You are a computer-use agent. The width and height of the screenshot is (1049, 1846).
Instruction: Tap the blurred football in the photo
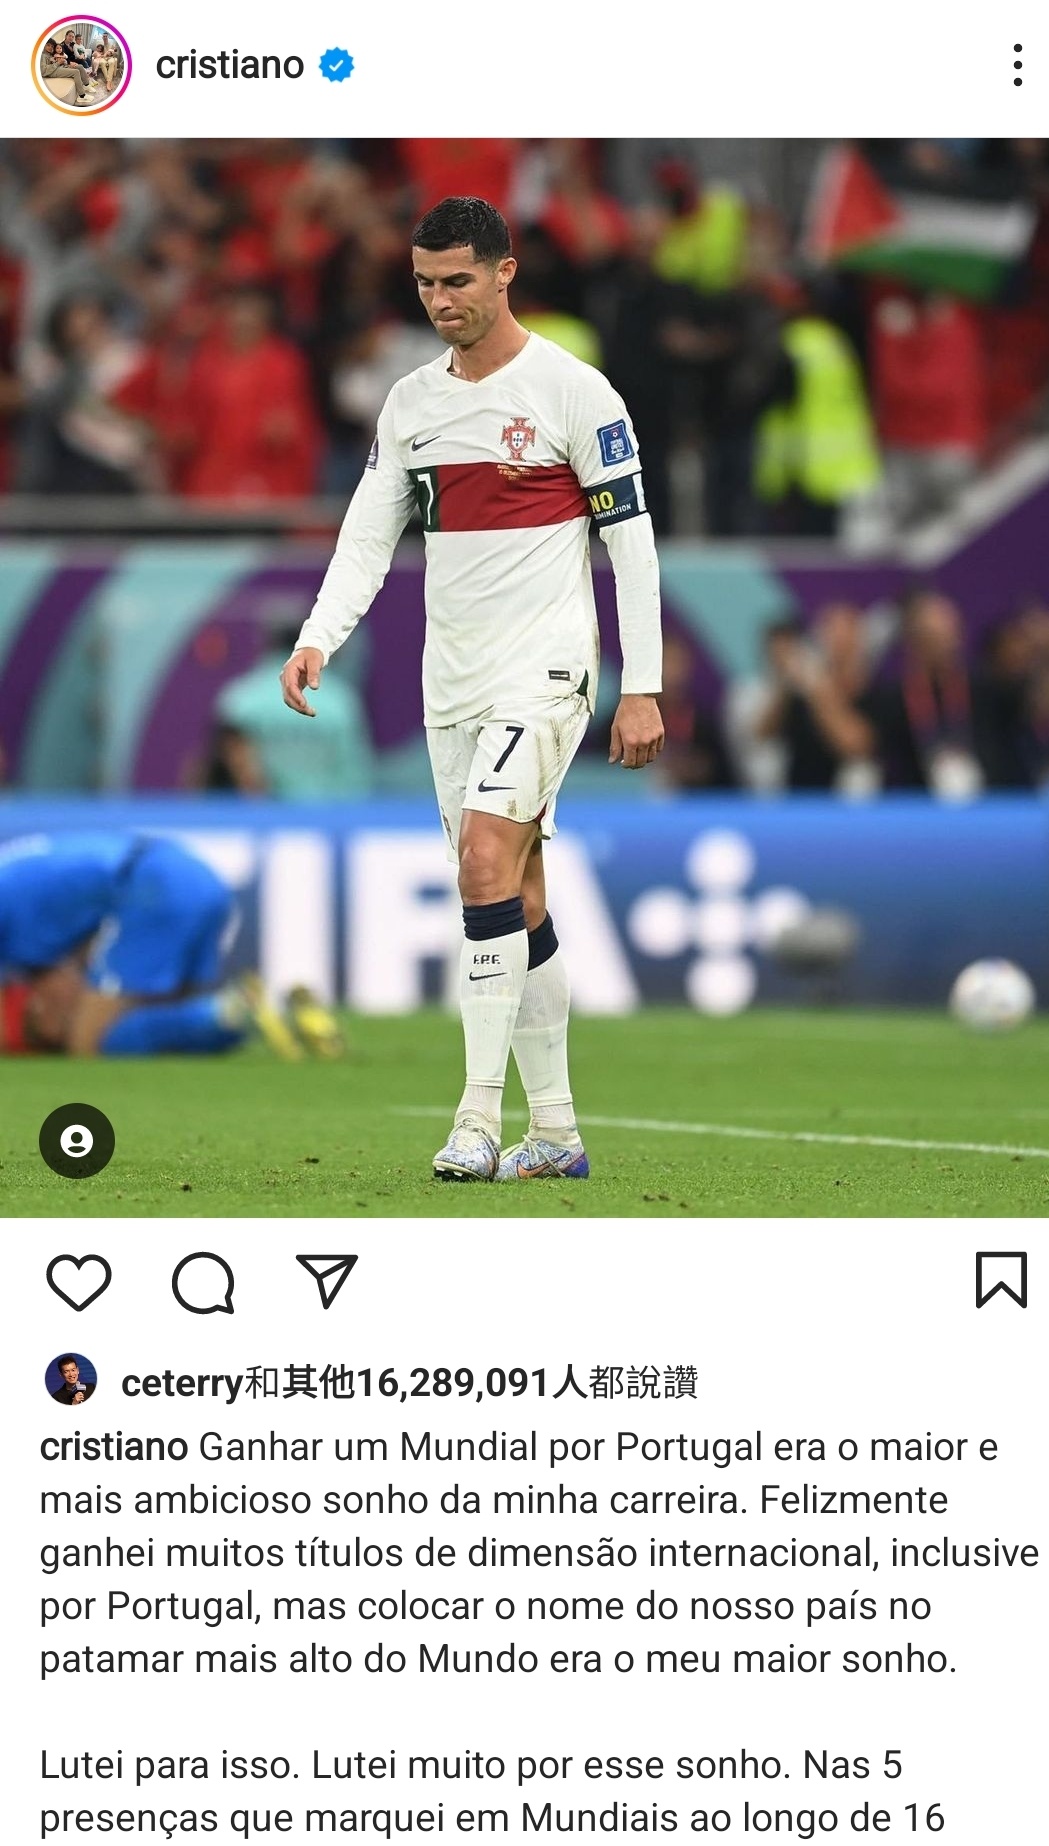(991, 994)
